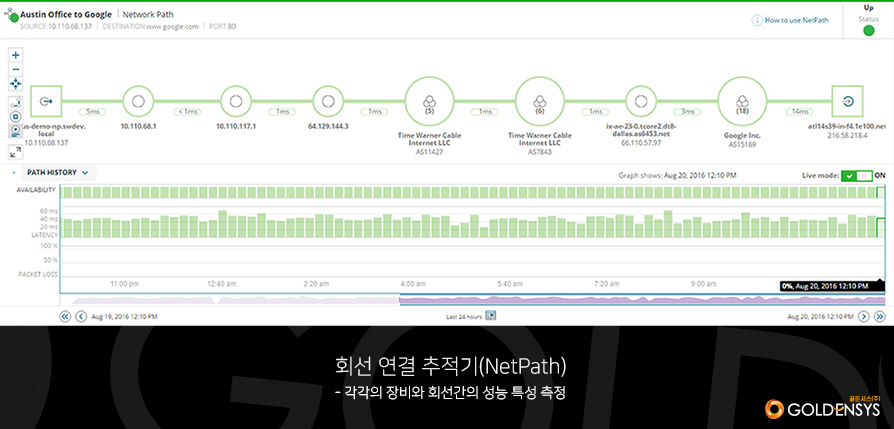Jump forward with the double-right arrow button

[881, 316]
